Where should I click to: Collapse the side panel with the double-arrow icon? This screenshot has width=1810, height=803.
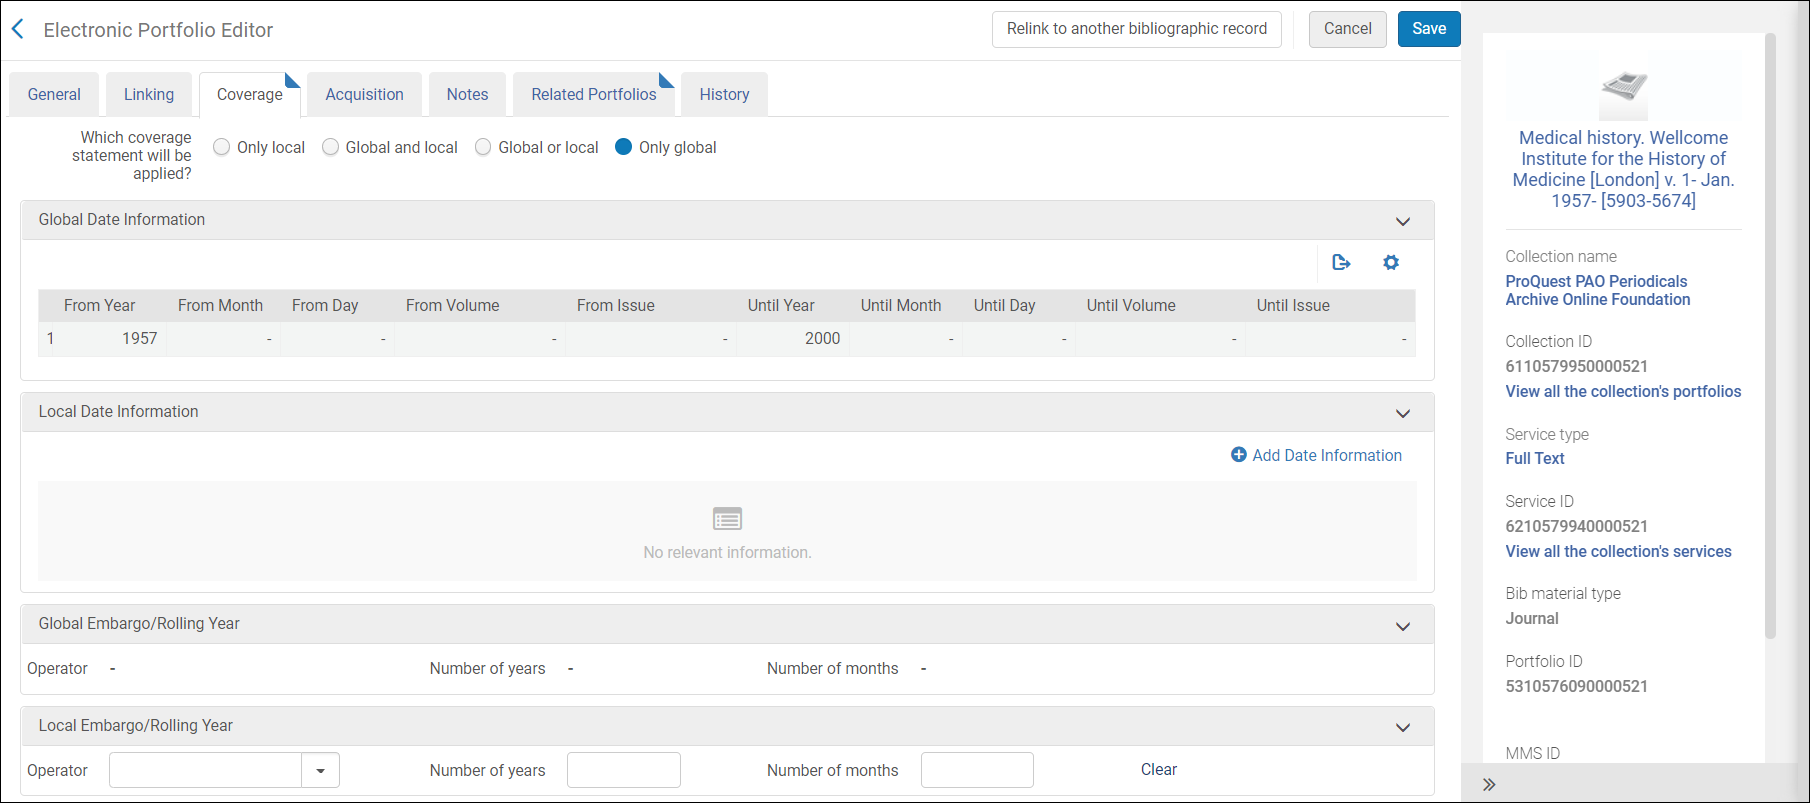pos(1489,784)
